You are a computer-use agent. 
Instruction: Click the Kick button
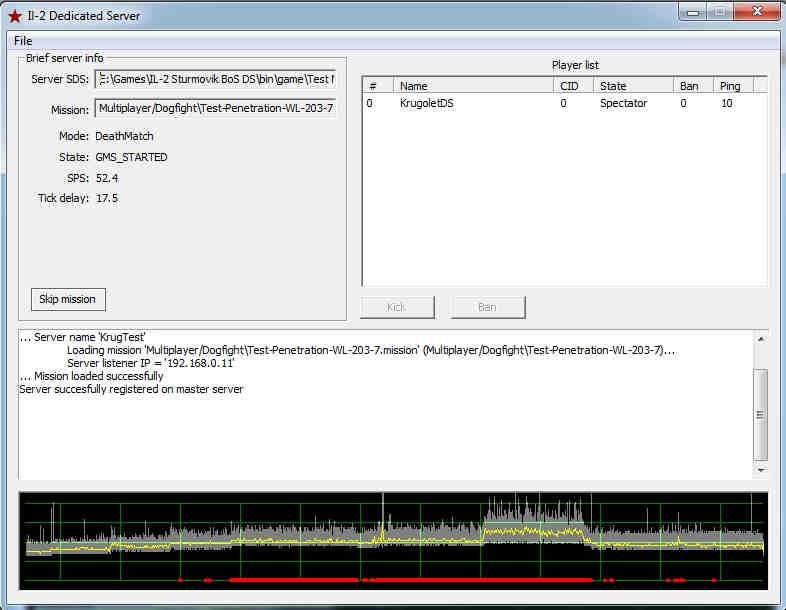pyautogui.click(x=398, y=307)
